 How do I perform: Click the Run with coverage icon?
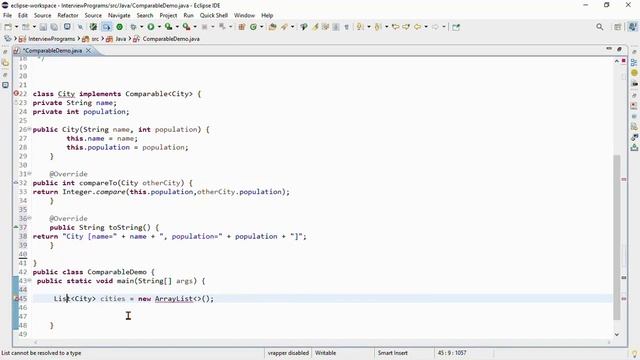(x=169, y=27)
